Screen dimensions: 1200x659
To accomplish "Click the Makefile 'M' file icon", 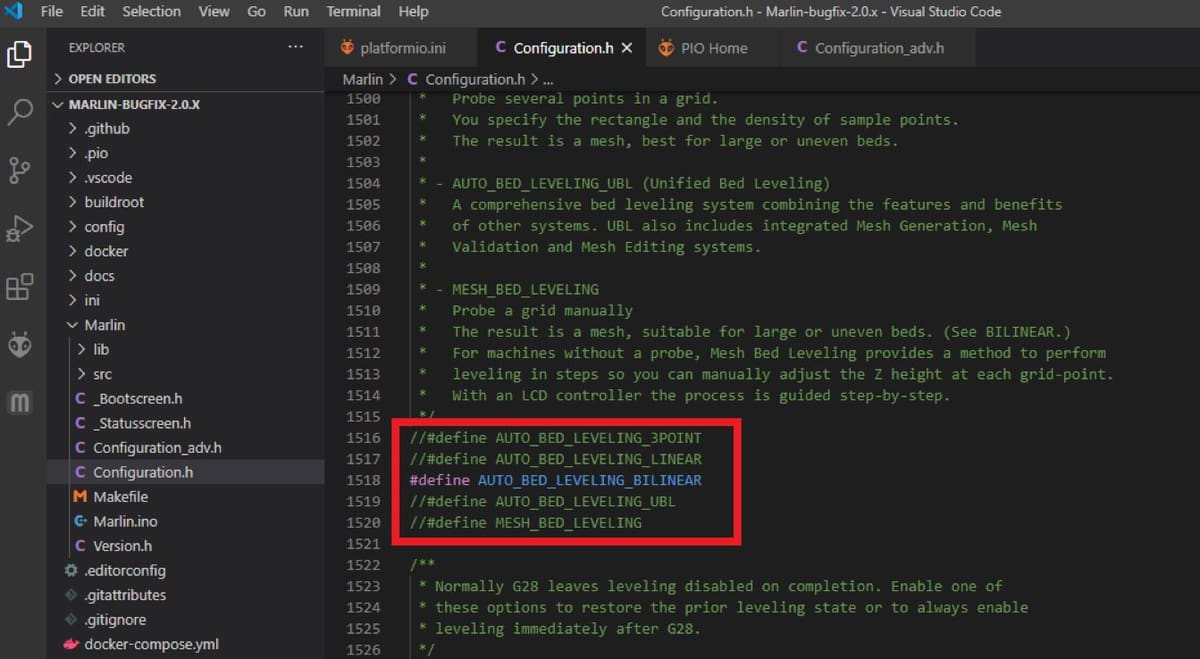I will 80,497.
